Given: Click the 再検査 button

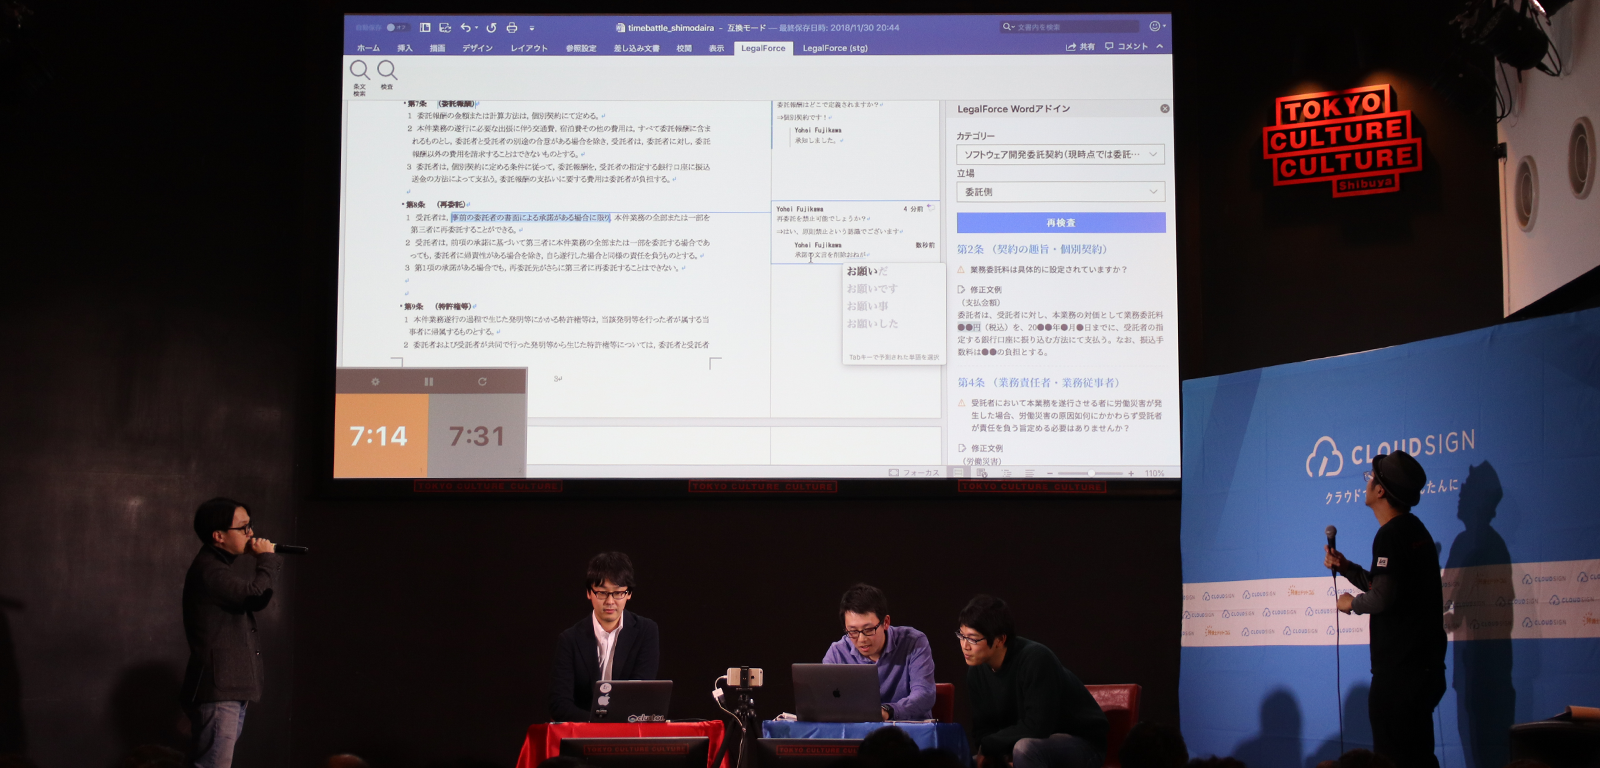Looking at the screenshot, I should (1061, 223).
